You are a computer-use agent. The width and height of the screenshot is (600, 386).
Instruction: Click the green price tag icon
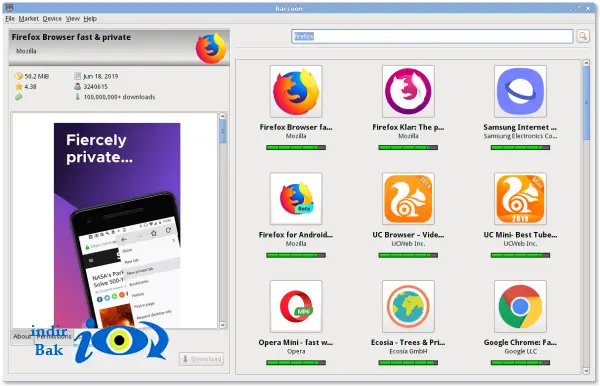[18, 97]
